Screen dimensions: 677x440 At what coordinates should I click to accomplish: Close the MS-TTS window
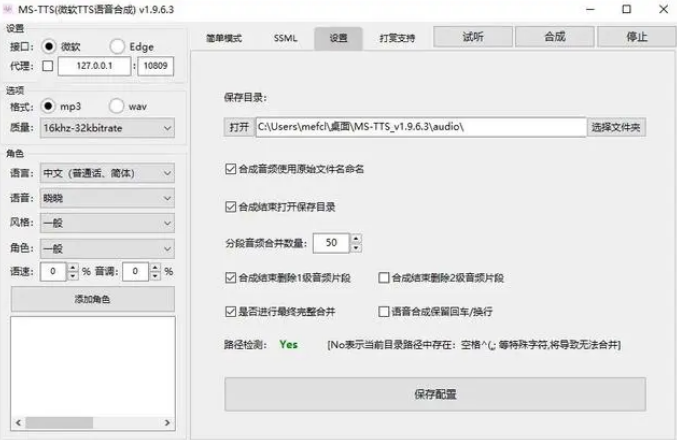tap(664, 9)
